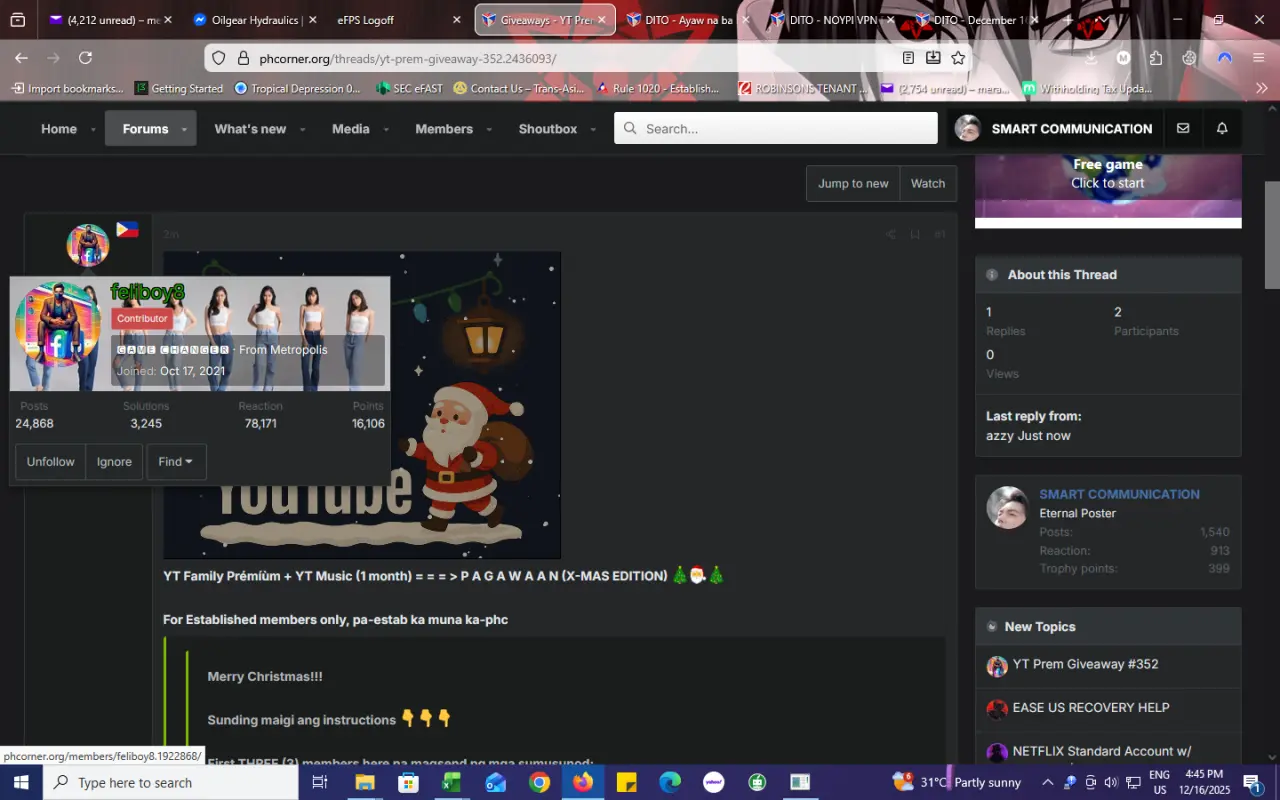Click the site security shield icon

[220, 58]
